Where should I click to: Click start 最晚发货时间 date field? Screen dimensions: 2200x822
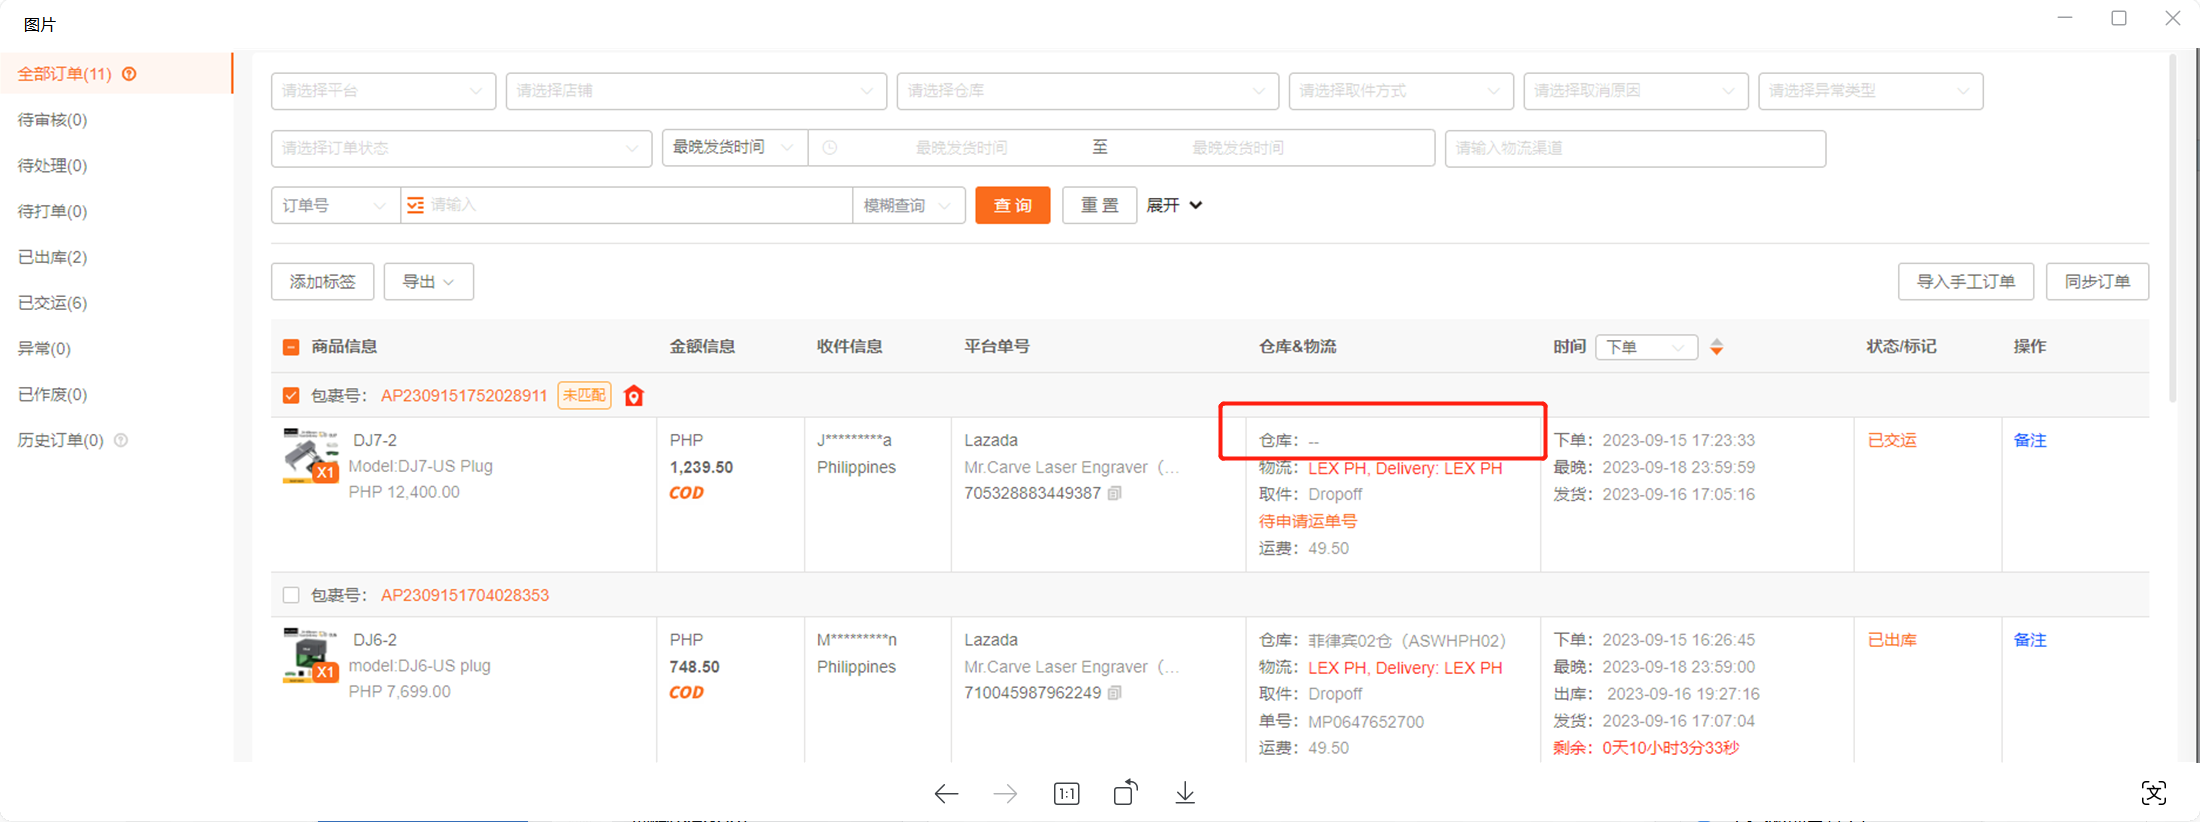tap(961, 148)
